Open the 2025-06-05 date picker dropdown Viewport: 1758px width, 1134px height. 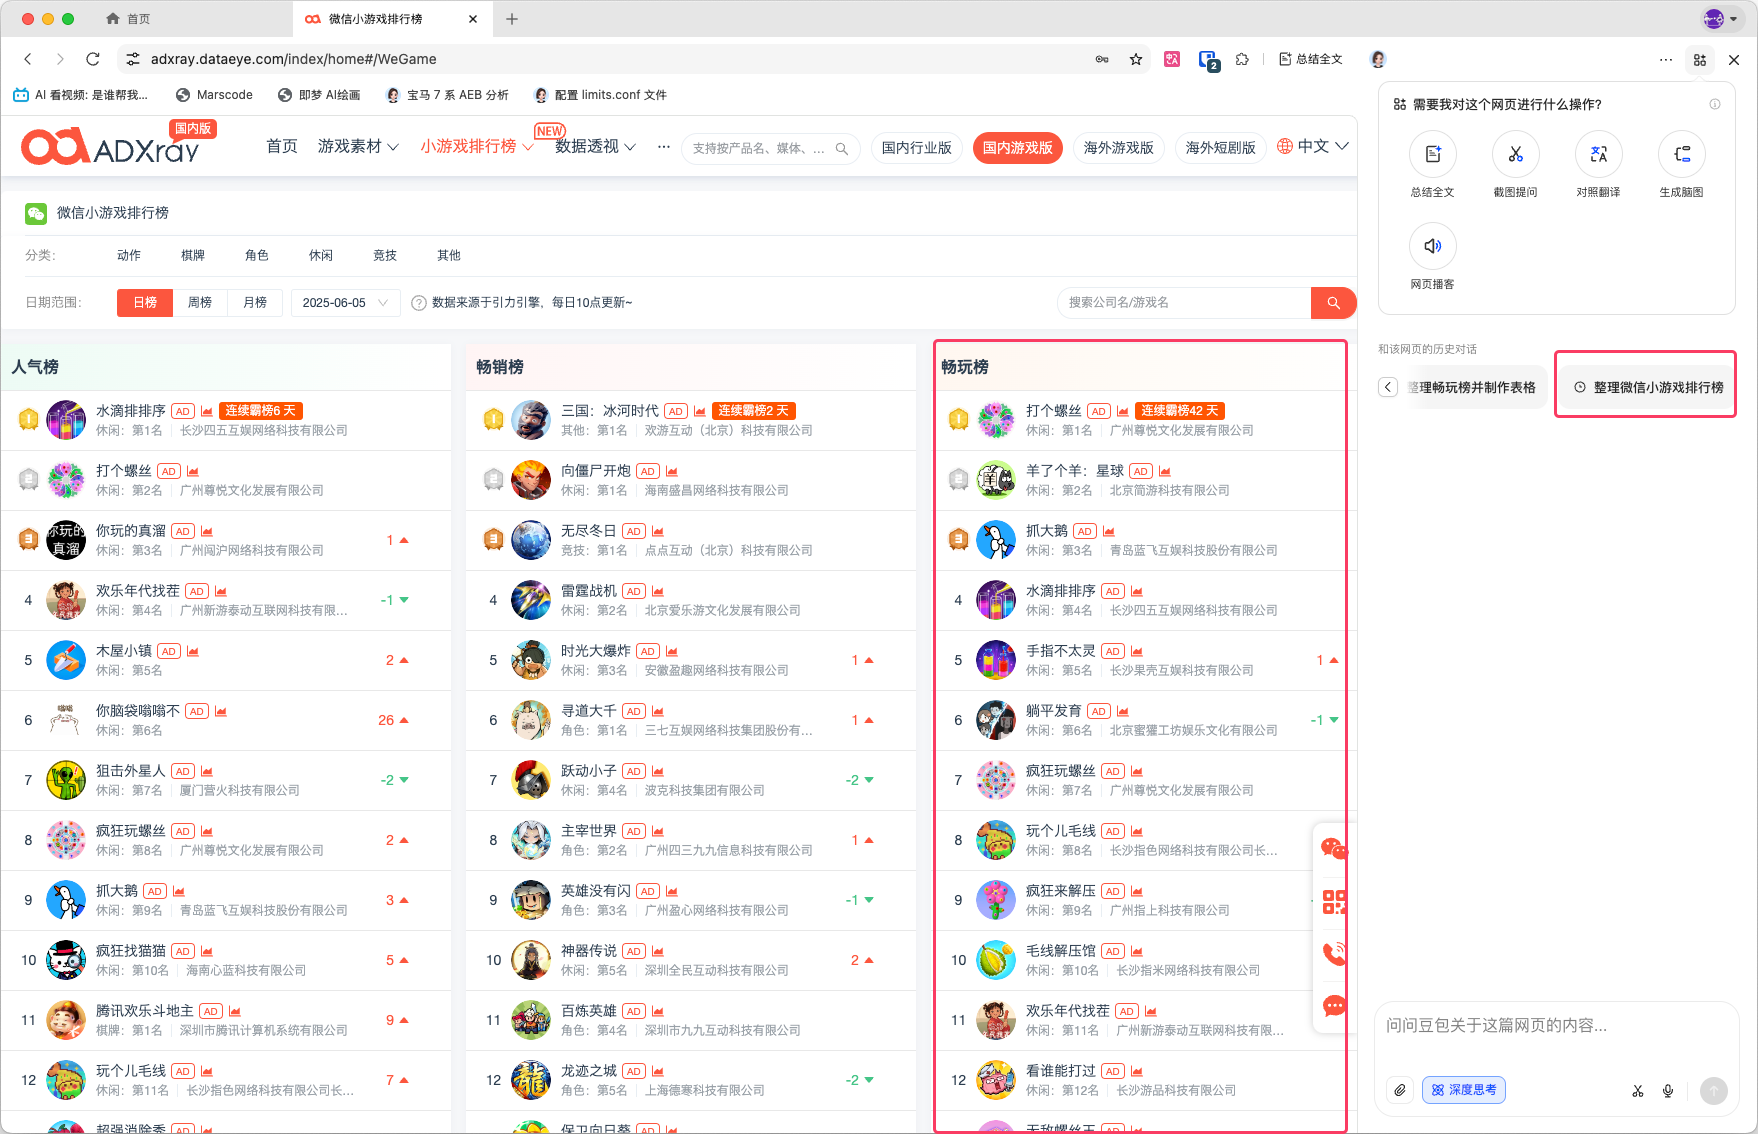(x=345, y=302)
